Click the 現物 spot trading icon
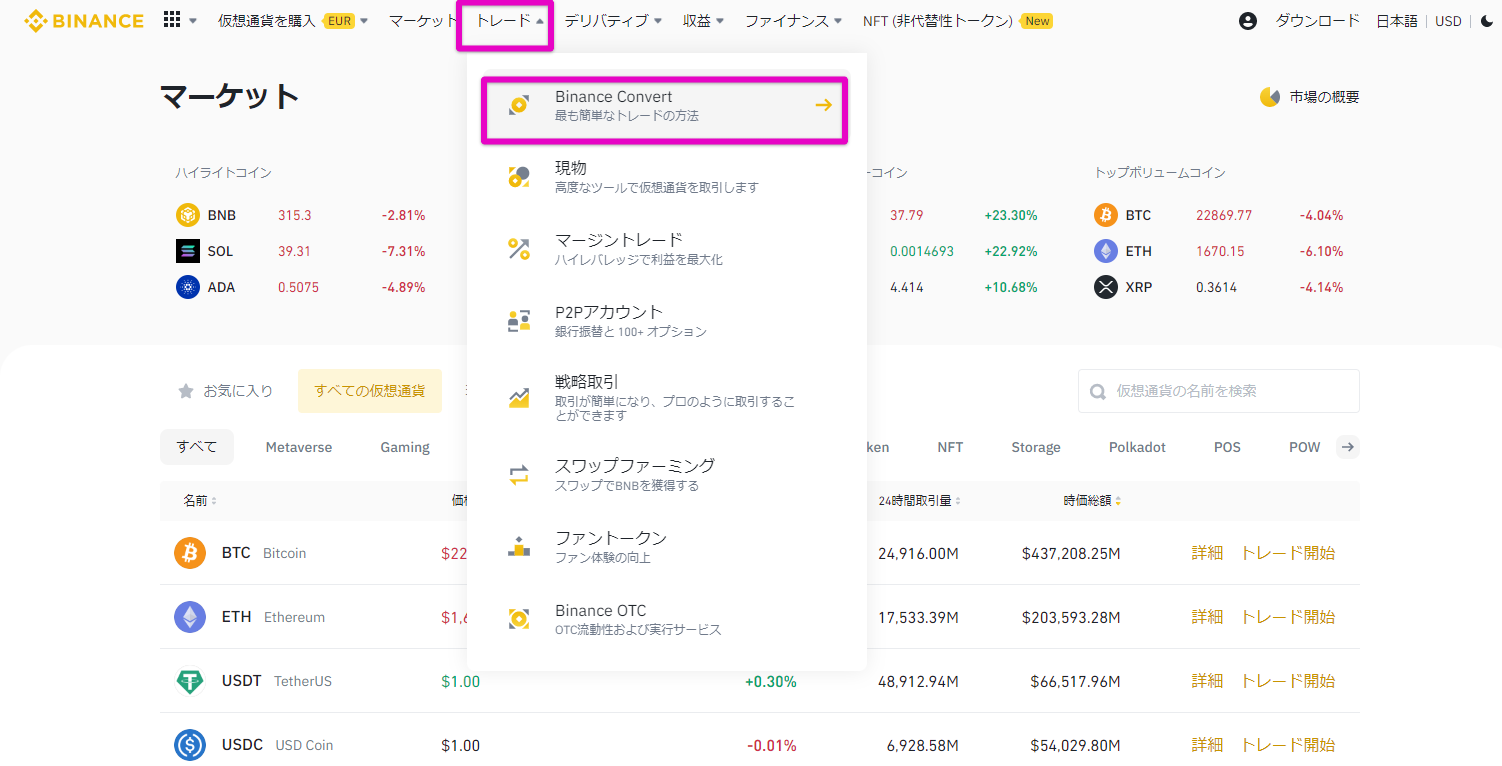Viewport: 1502px width, 766px height. coord(519,177)
